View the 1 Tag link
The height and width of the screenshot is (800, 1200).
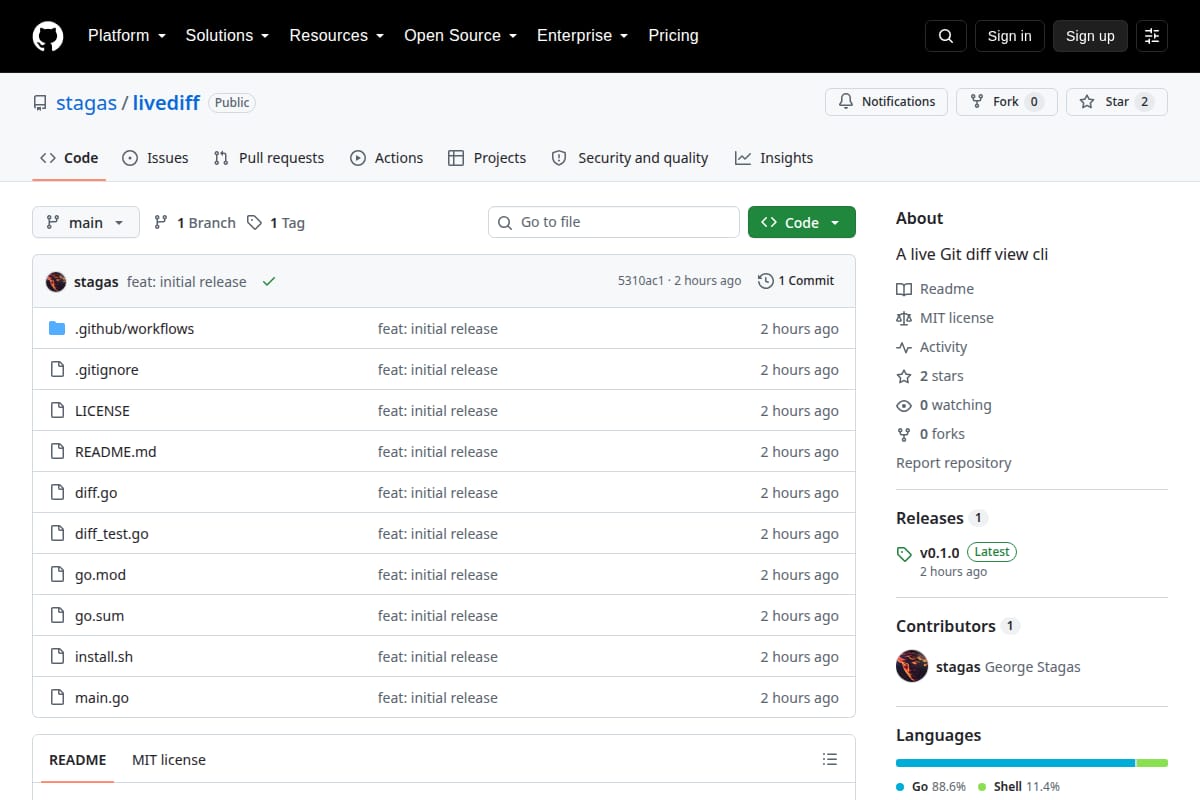click(276, 223)
